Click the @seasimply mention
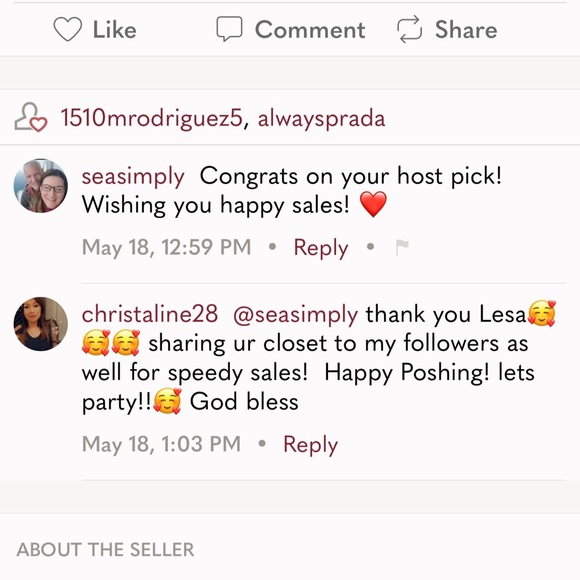 (x=296, y=315)
